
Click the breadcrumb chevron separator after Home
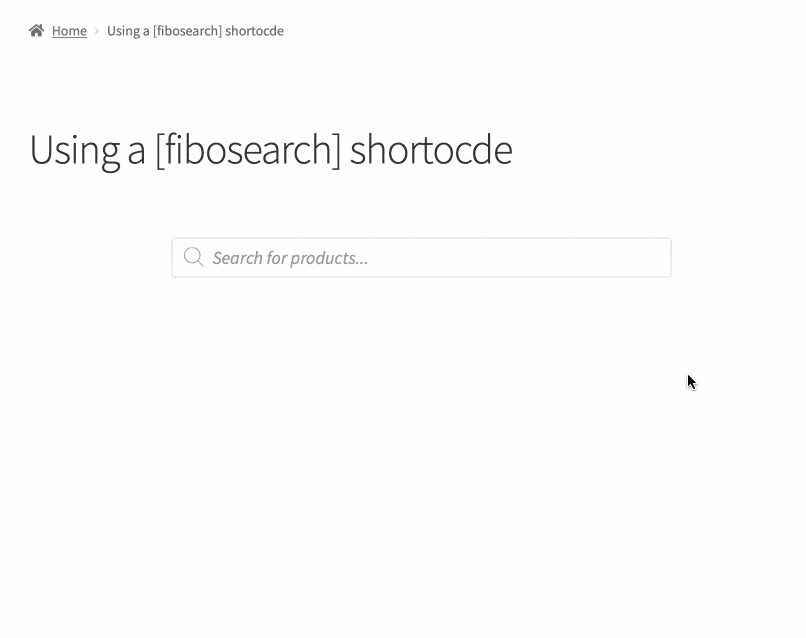[97, 31]
